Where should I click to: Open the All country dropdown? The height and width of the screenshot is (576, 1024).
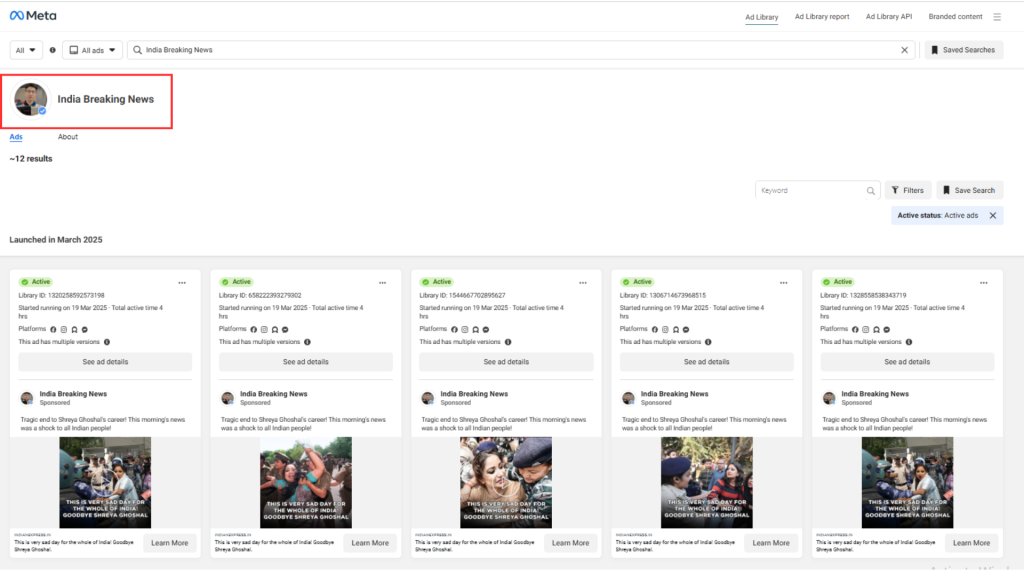pyautogui.click(x=26, y=50)
